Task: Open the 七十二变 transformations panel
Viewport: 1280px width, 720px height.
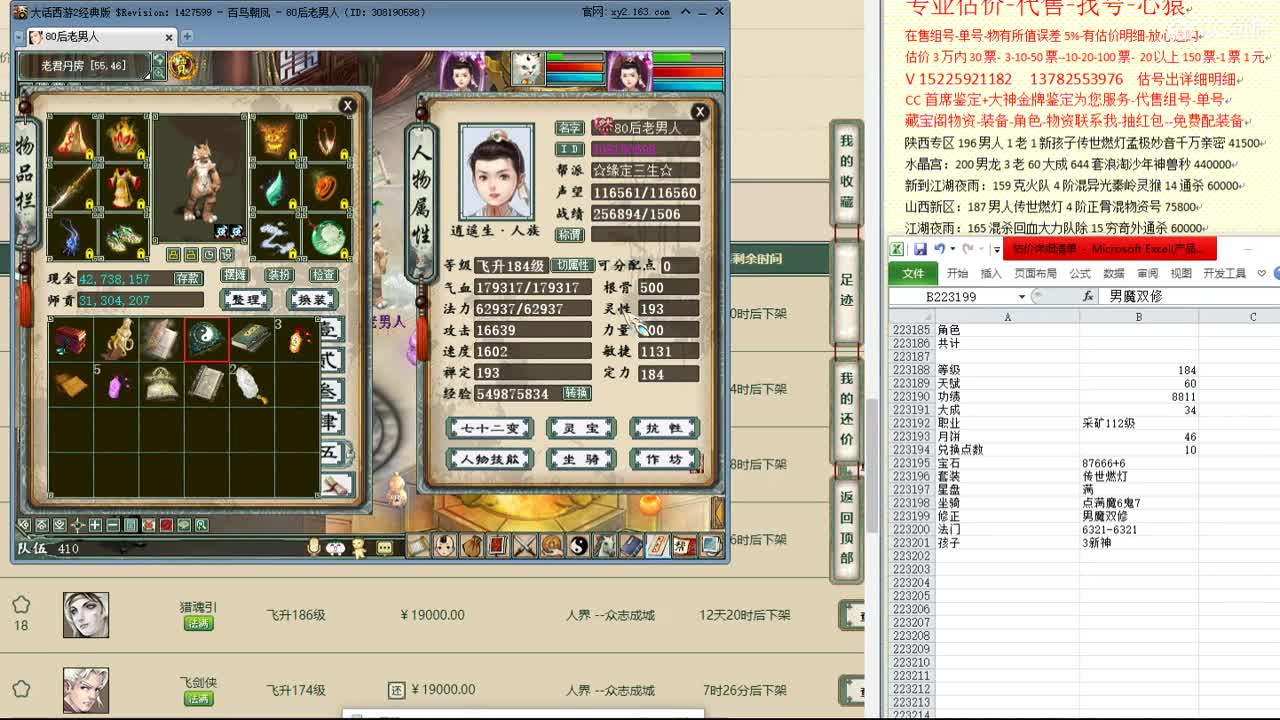Action: 490,428
